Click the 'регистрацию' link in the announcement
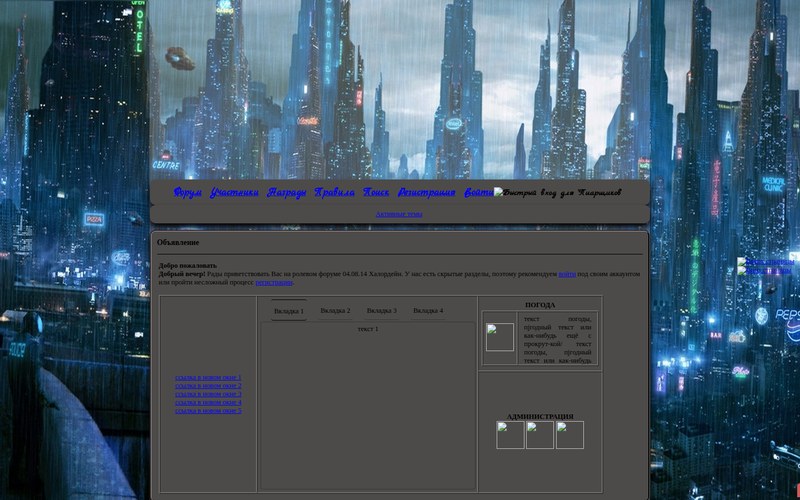 [x=274, y=282]
